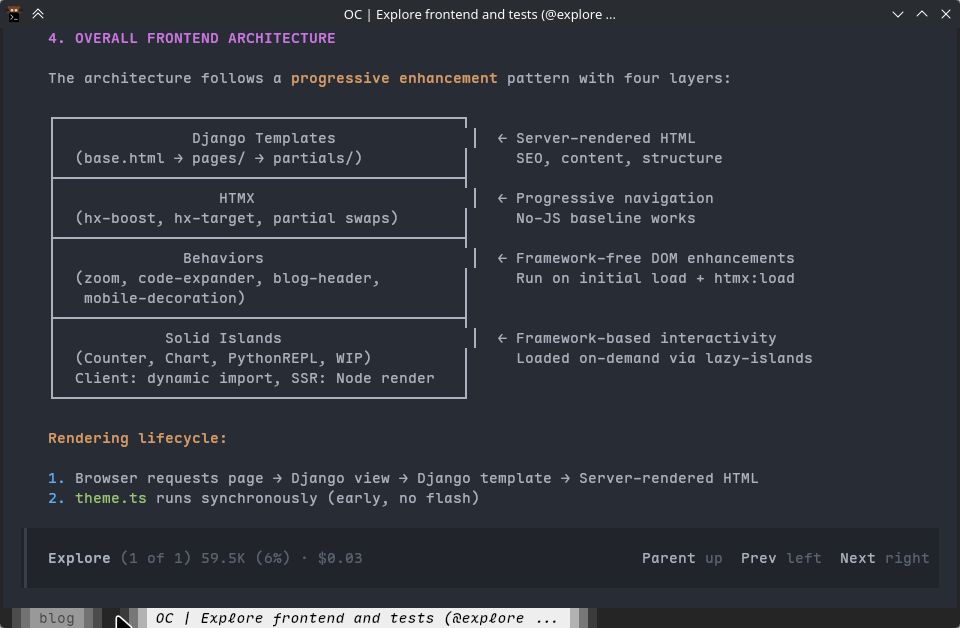Click the terminal app icon in title bar
Screen dimensions: 960x628
click(x=13, y=13)
